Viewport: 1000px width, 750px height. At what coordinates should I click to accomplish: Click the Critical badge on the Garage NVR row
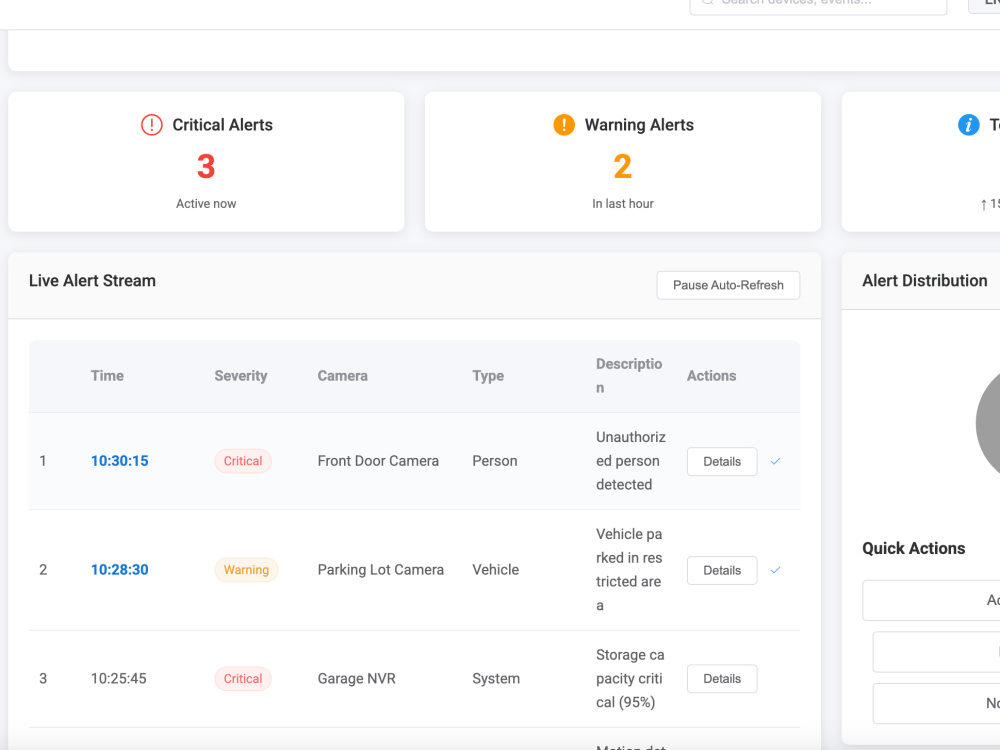tap(243, 679)
